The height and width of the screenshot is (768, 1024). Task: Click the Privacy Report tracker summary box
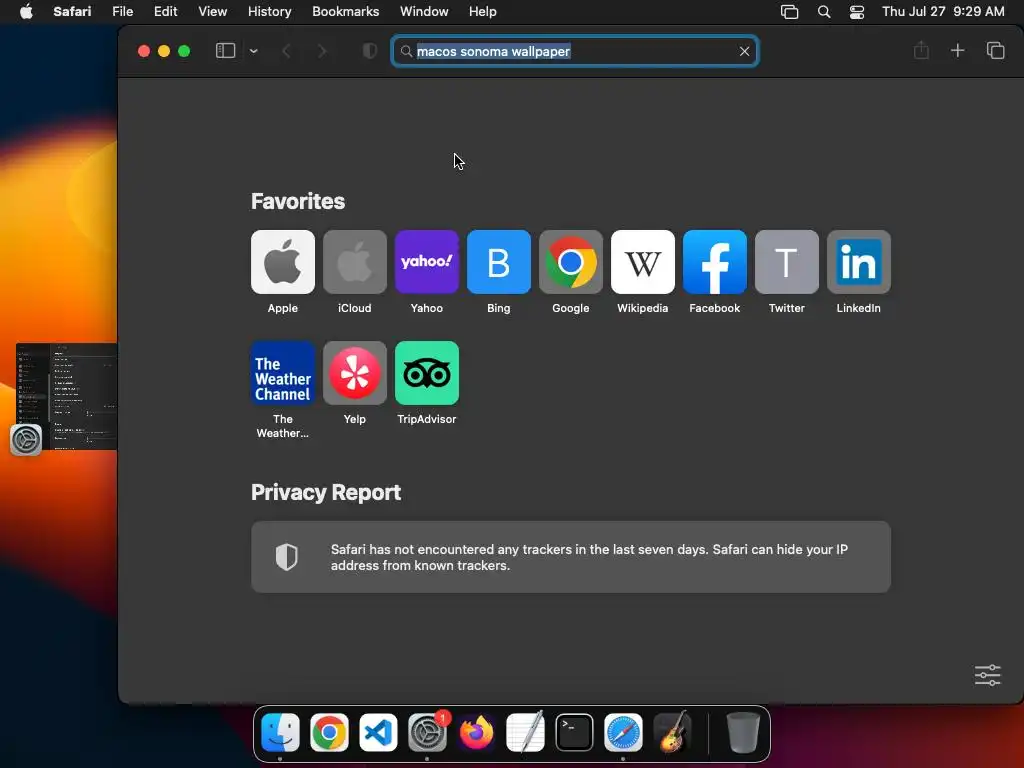[571, 557]
